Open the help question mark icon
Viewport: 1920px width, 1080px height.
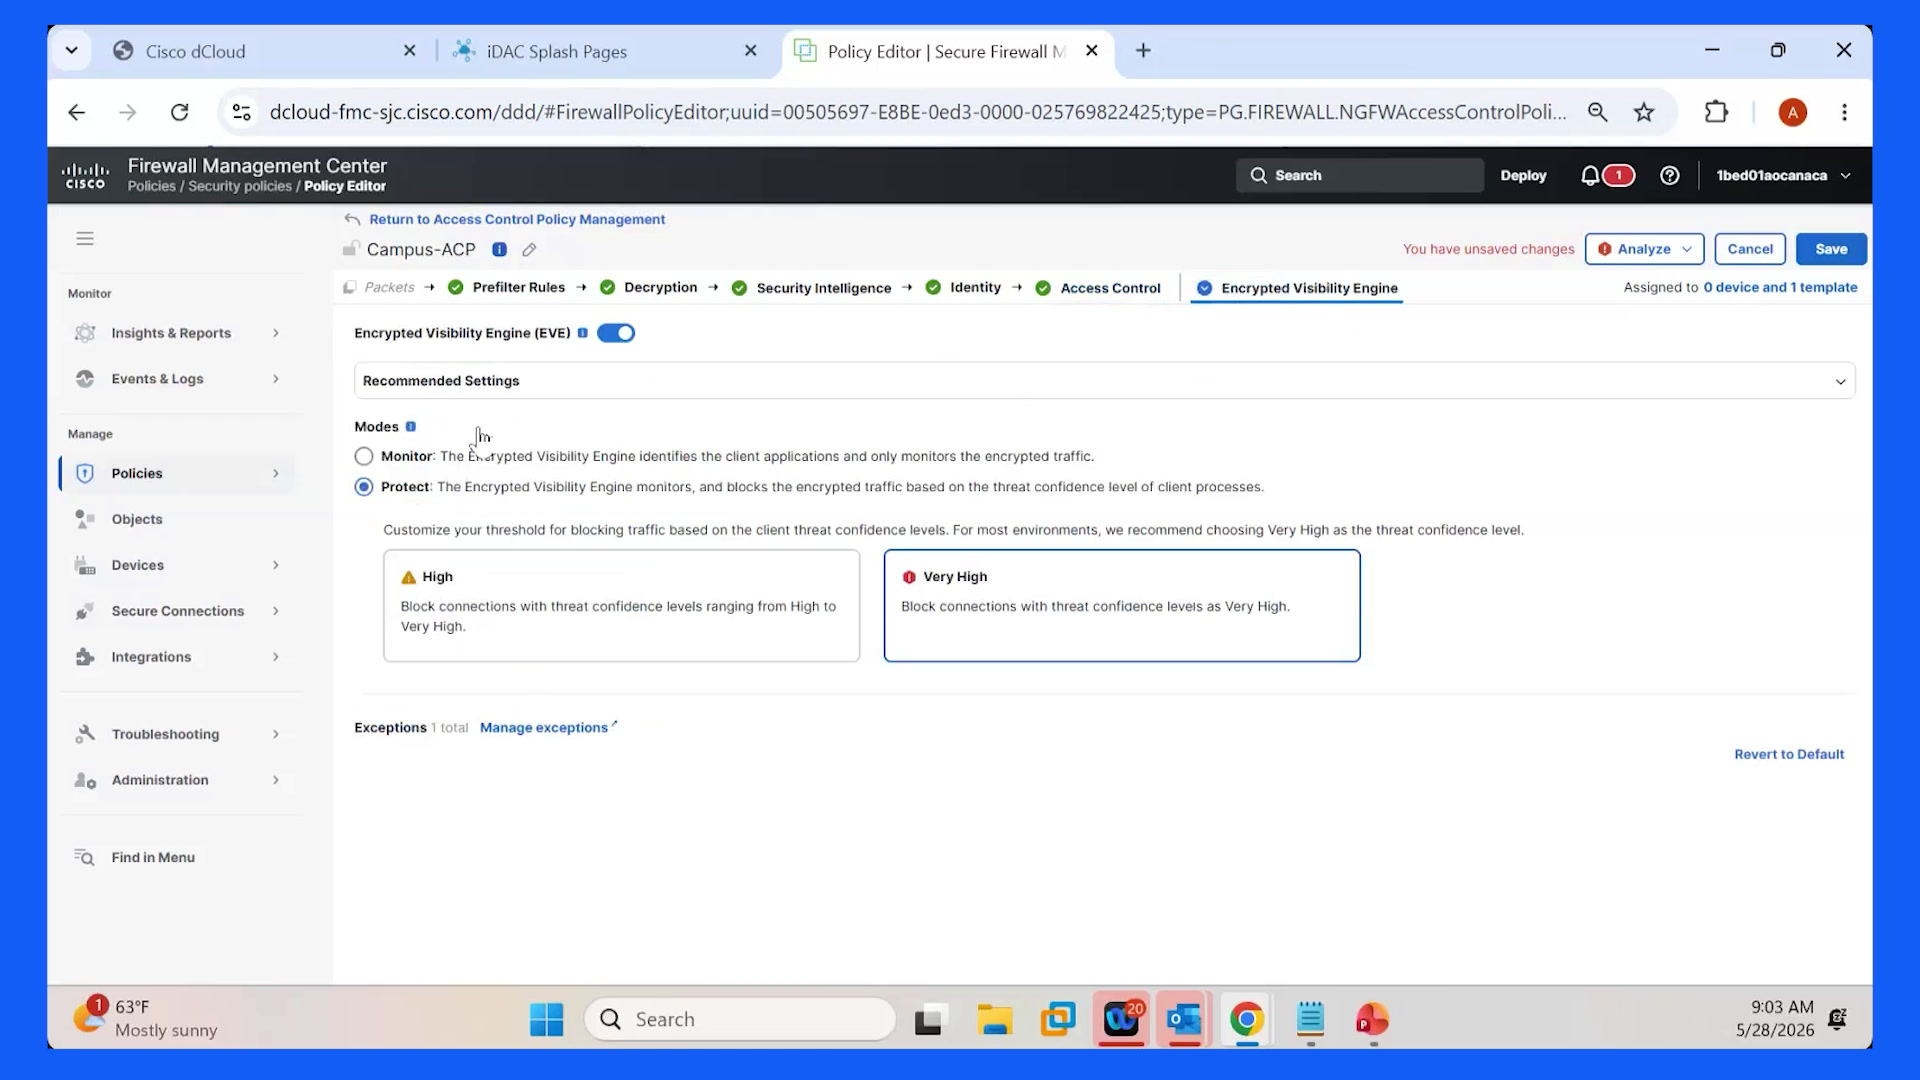(1669, 176)
